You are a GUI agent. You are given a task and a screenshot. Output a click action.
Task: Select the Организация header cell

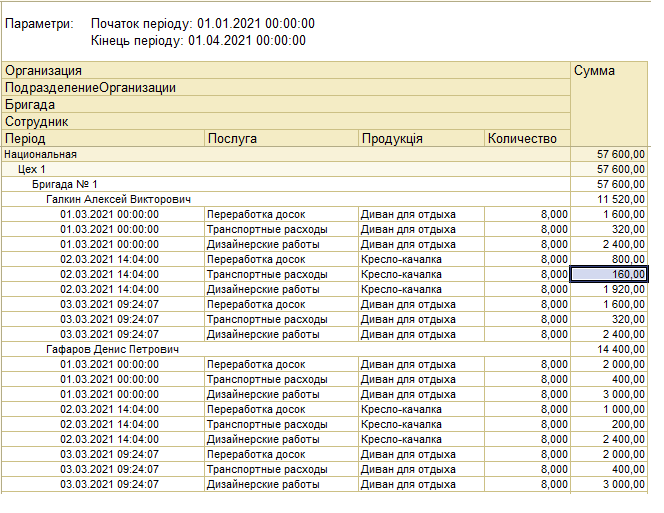pos(286,70)
